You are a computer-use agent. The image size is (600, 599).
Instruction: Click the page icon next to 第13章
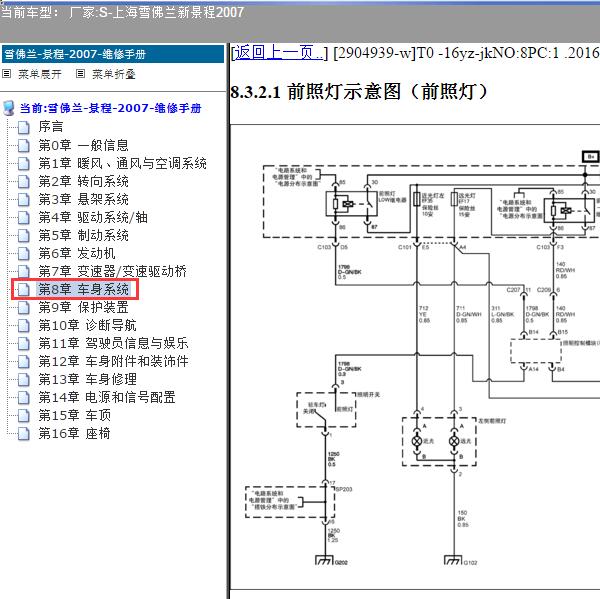(24, 380)
